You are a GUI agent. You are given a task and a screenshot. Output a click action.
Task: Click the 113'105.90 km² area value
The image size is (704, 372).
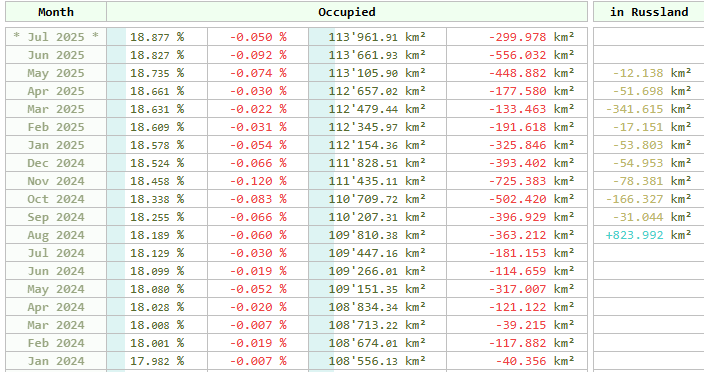coord(377,73)
